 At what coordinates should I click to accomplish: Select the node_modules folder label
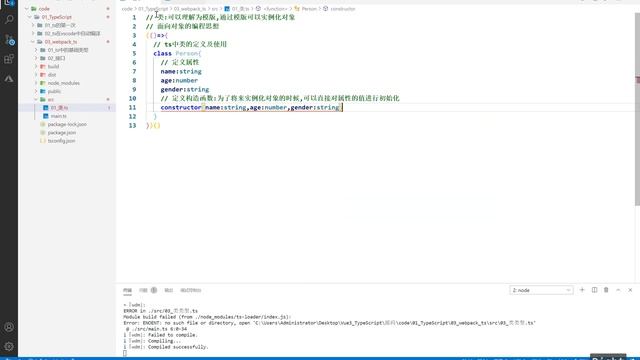[x=64, y=83]
